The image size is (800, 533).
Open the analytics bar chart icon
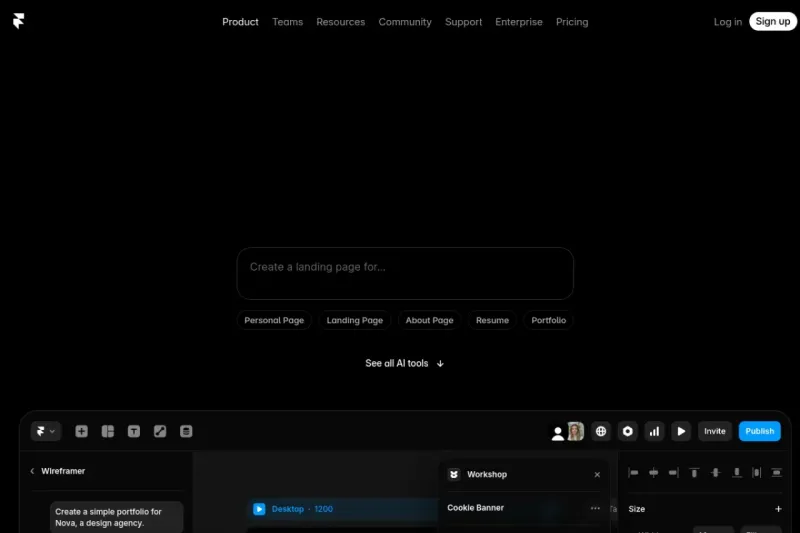pos(654,432)
